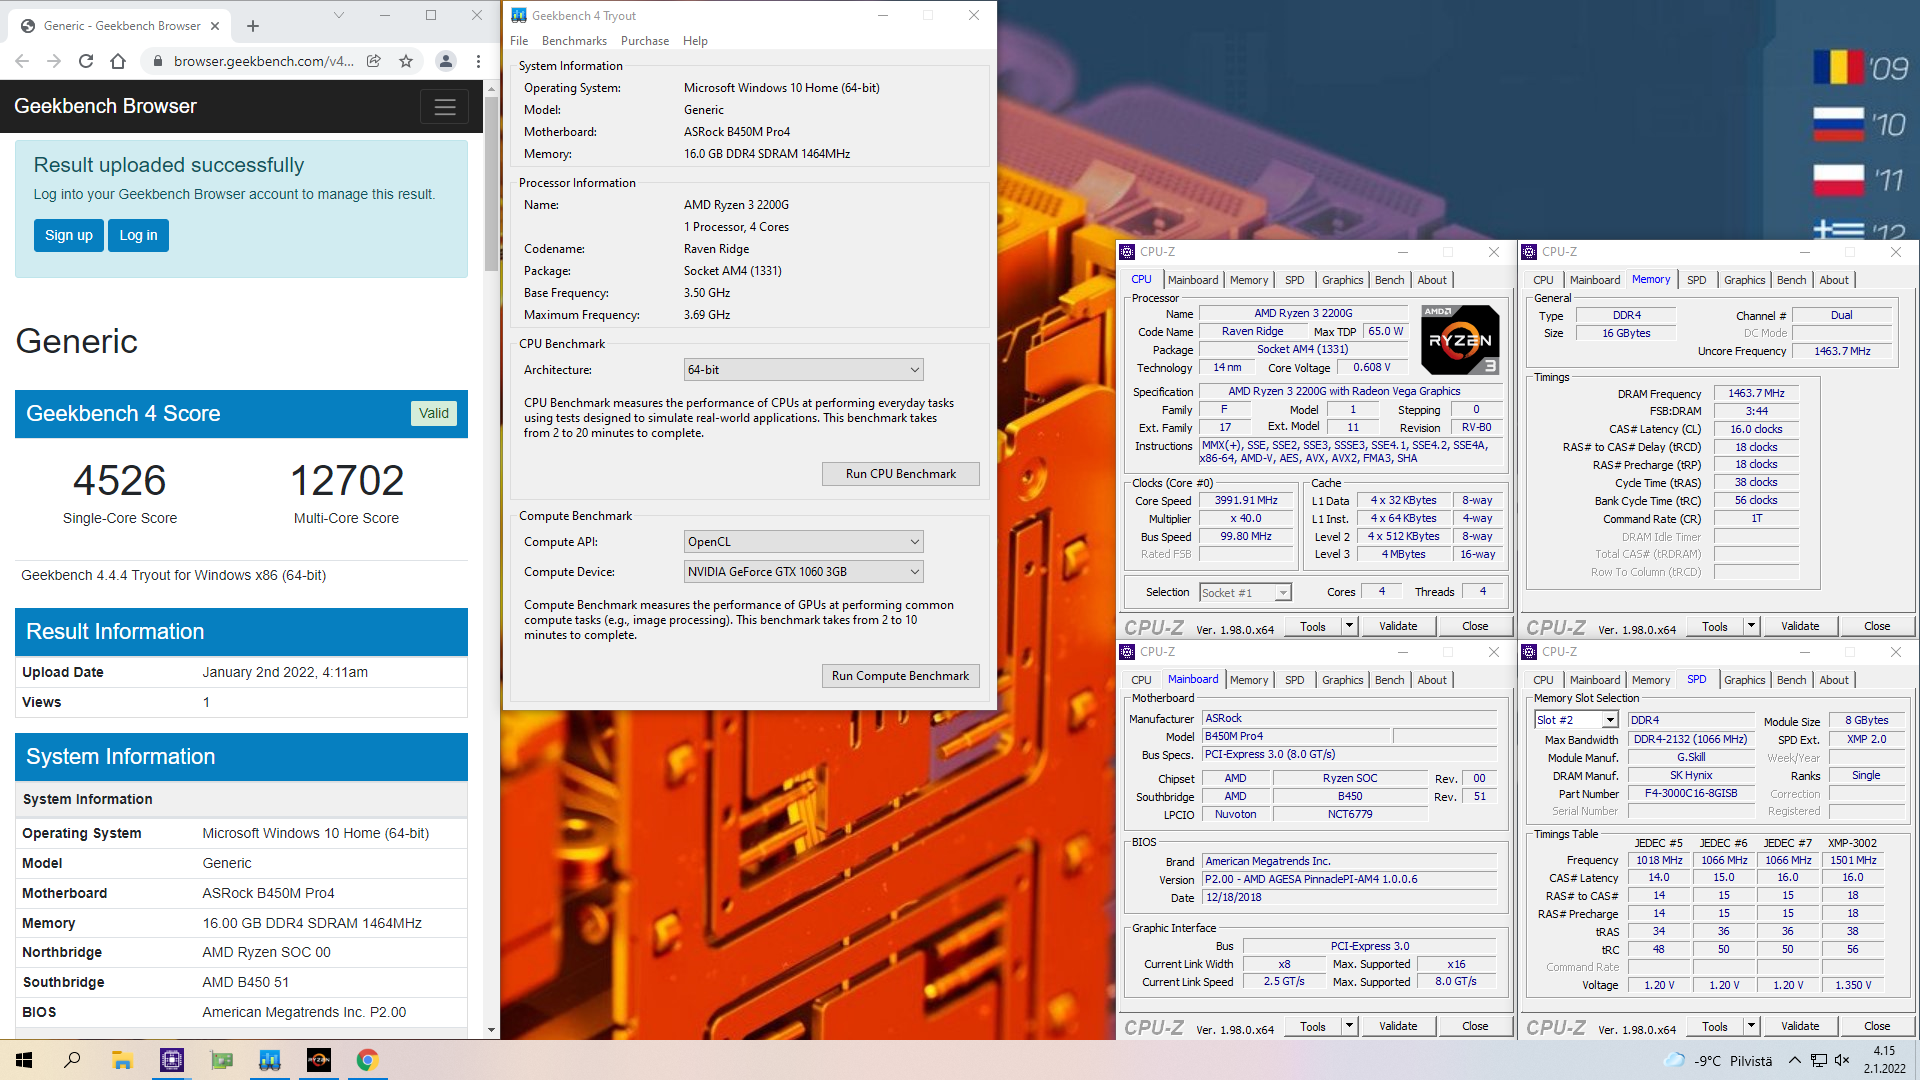Screen dimensions: 1920x1080
Task: Click the Core Speed 3991.91 MHz value
Action: [x=1246, y=500]
